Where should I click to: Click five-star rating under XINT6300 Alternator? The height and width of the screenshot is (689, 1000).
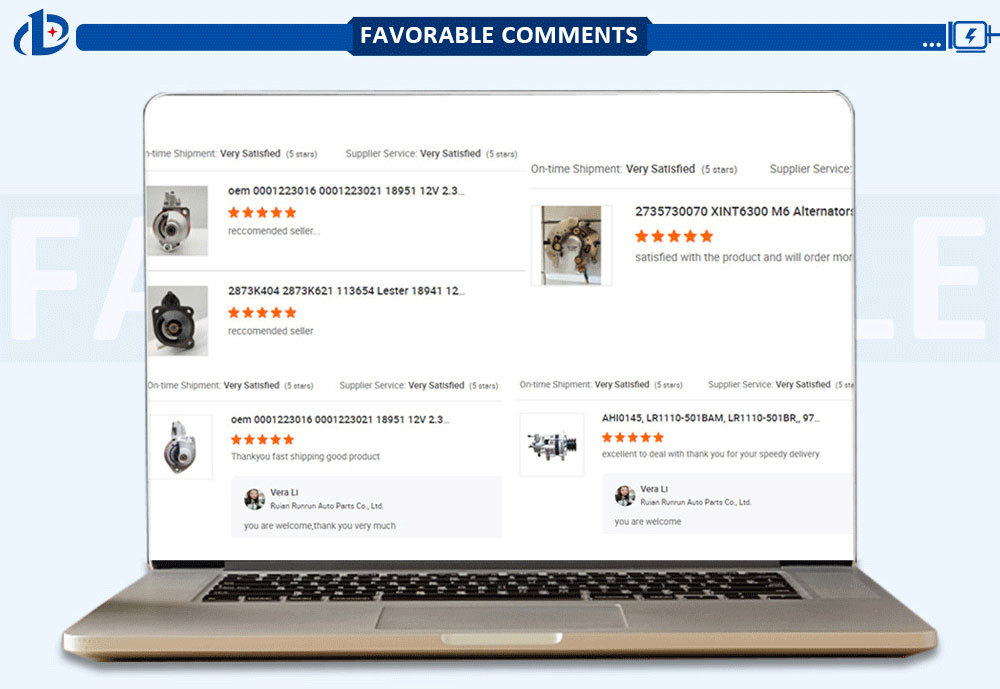click(674, 236)
